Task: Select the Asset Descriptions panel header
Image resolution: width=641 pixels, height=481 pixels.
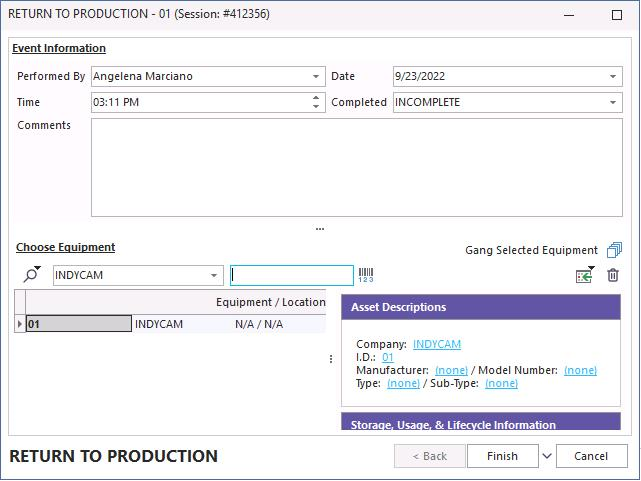Action: point(480,307)
